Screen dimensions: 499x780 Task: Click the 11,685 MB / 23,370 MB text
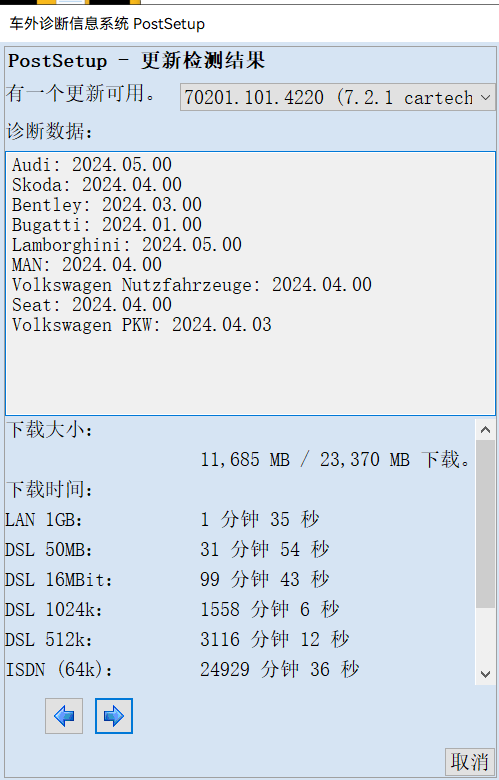(x=305, y=460)
